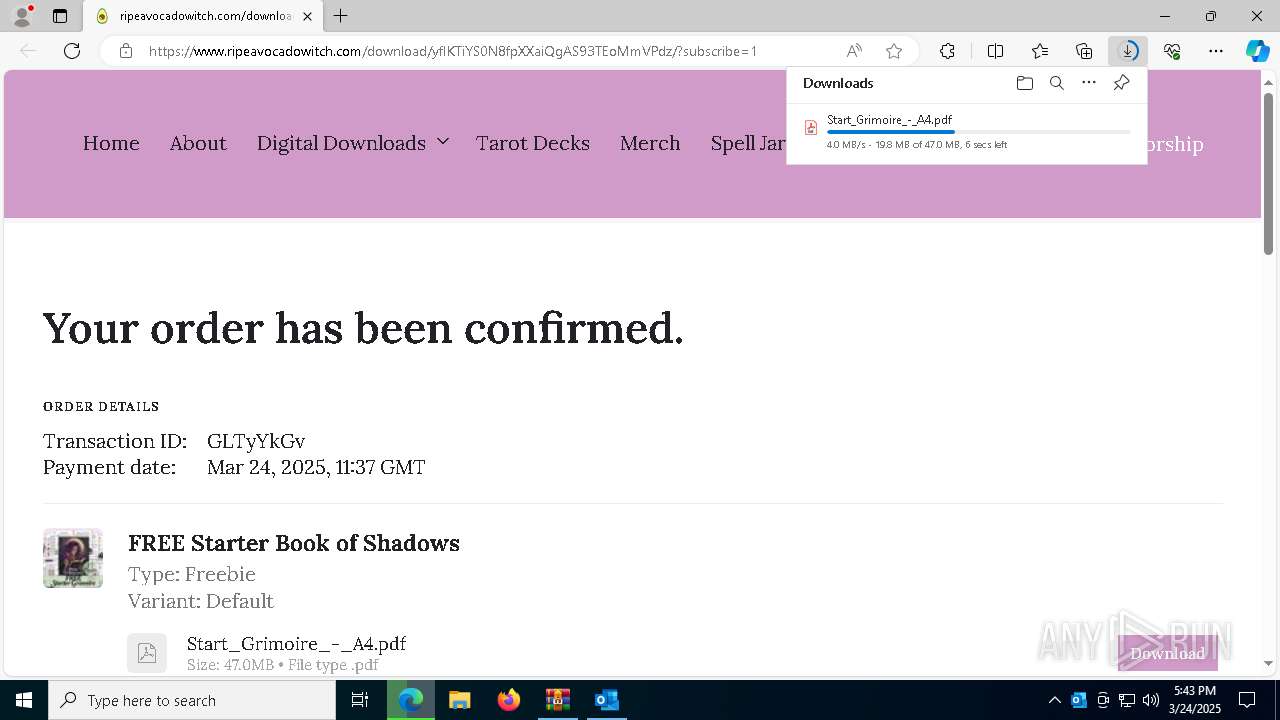Image resolution: width=1280 pixels, height=720 pixels.
Task: Close the ripeavocadowitch.com tab
Action: 307,16
